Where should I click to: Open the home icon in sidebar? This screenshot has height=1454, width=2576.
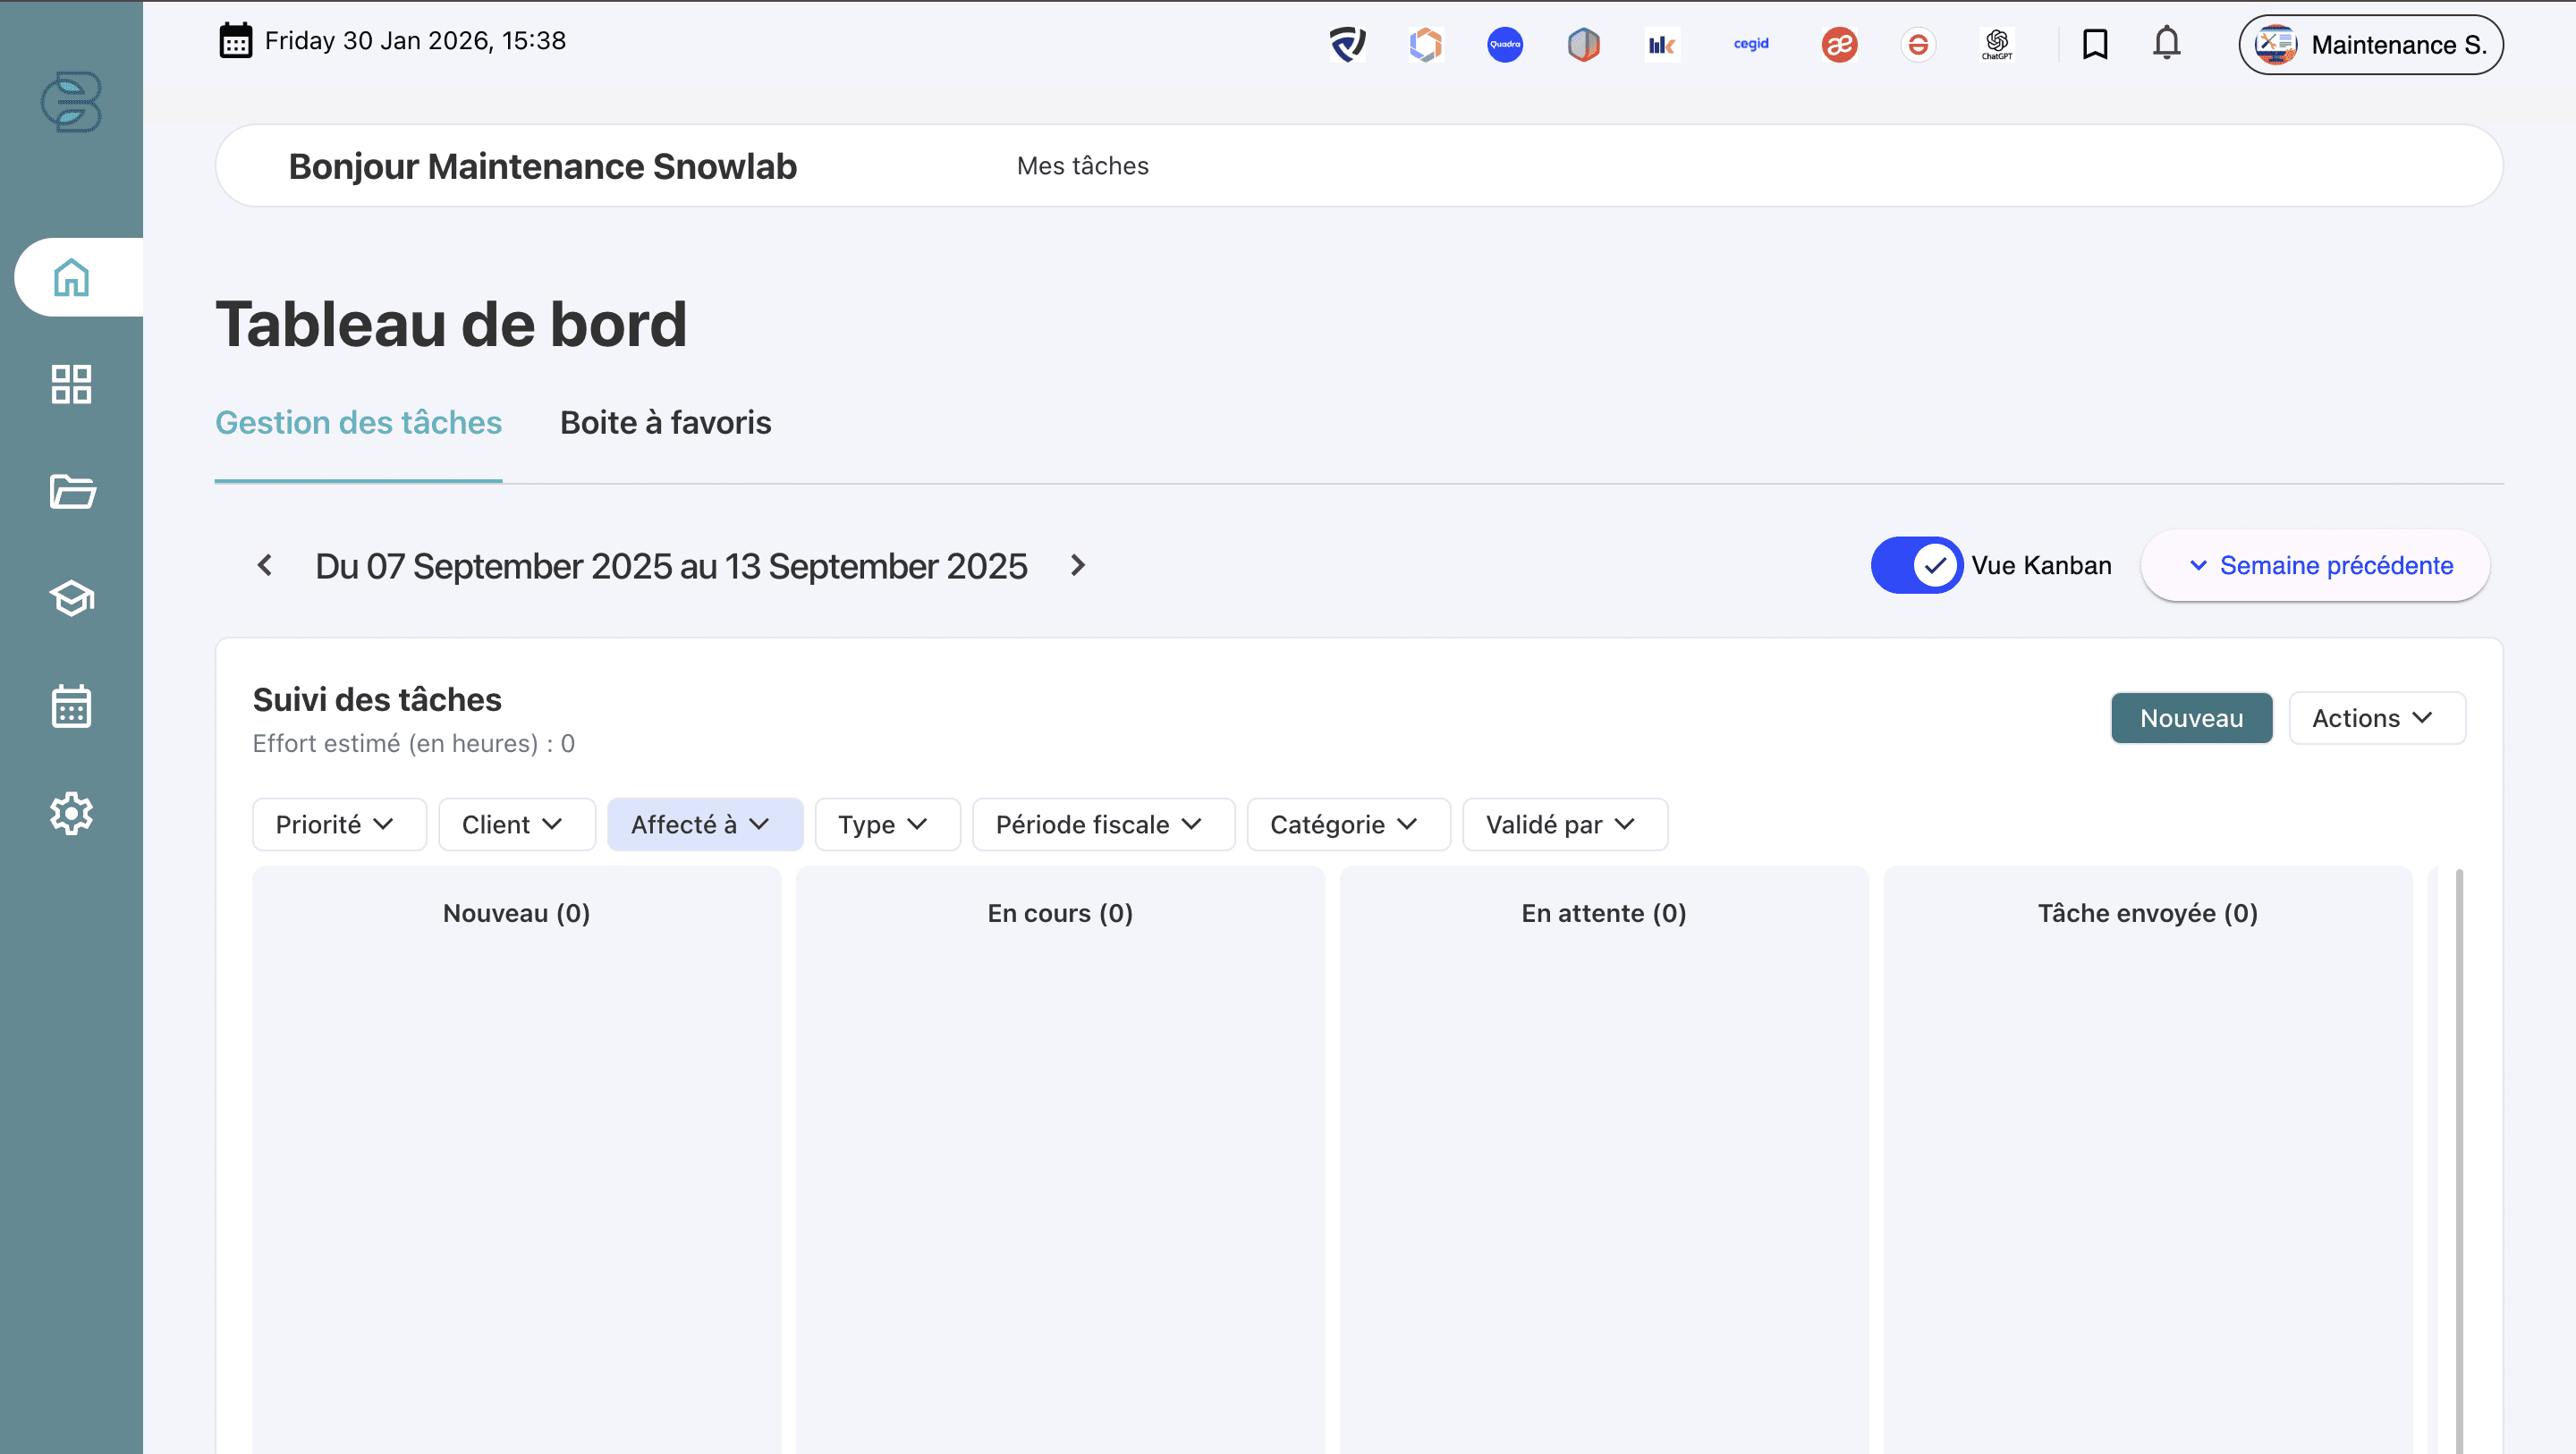click(x=71, y=277)
